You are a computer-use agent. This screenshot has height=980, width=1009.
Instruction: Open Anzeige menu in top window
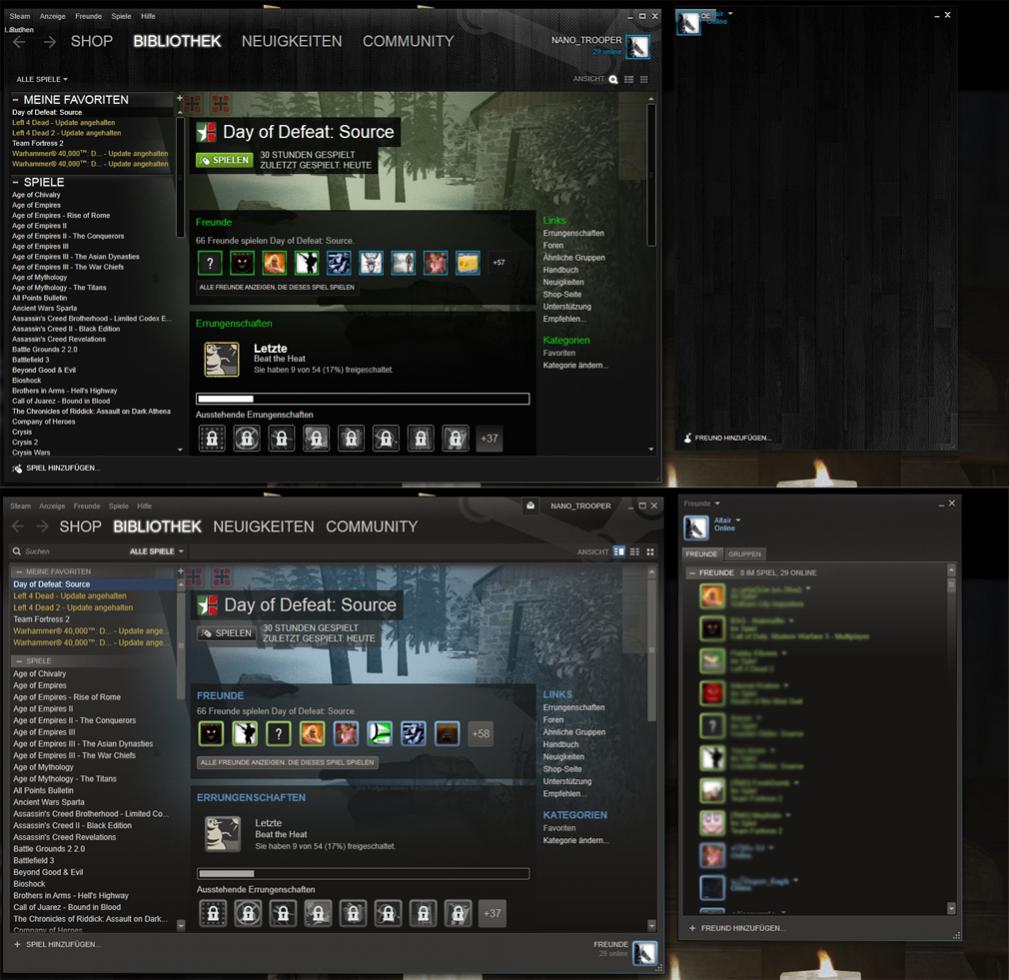pos(52,16)
